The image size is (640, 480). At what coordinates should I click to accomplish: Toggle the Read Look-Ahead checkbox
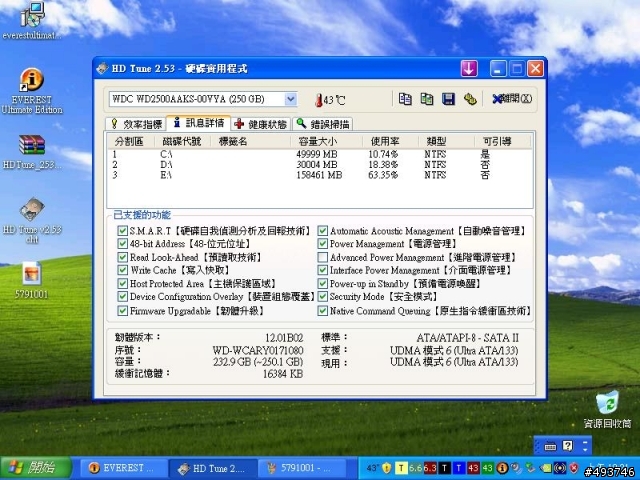click(x=122, y=257)
